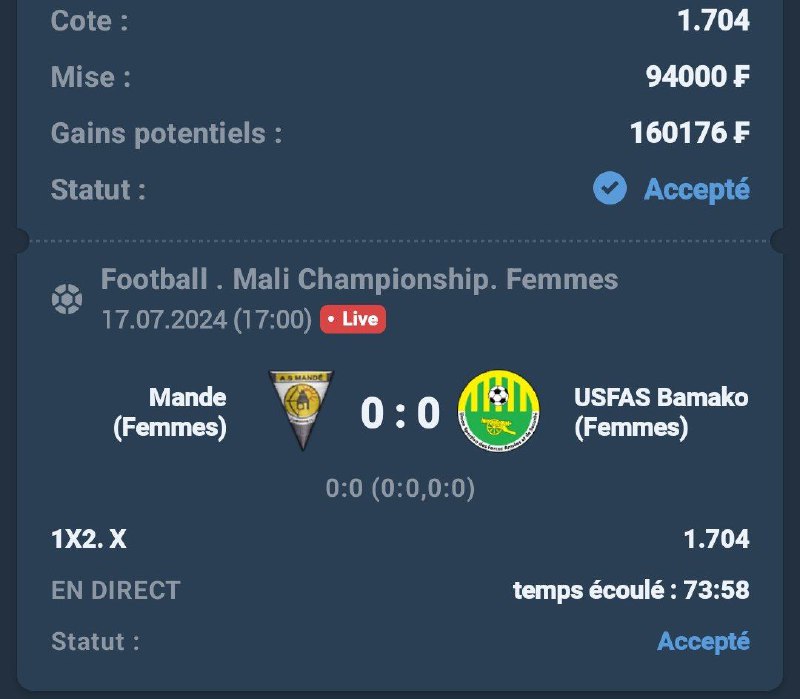Select the Mande (Femmes) team name

pyautogui.click(x=170, y=412)
